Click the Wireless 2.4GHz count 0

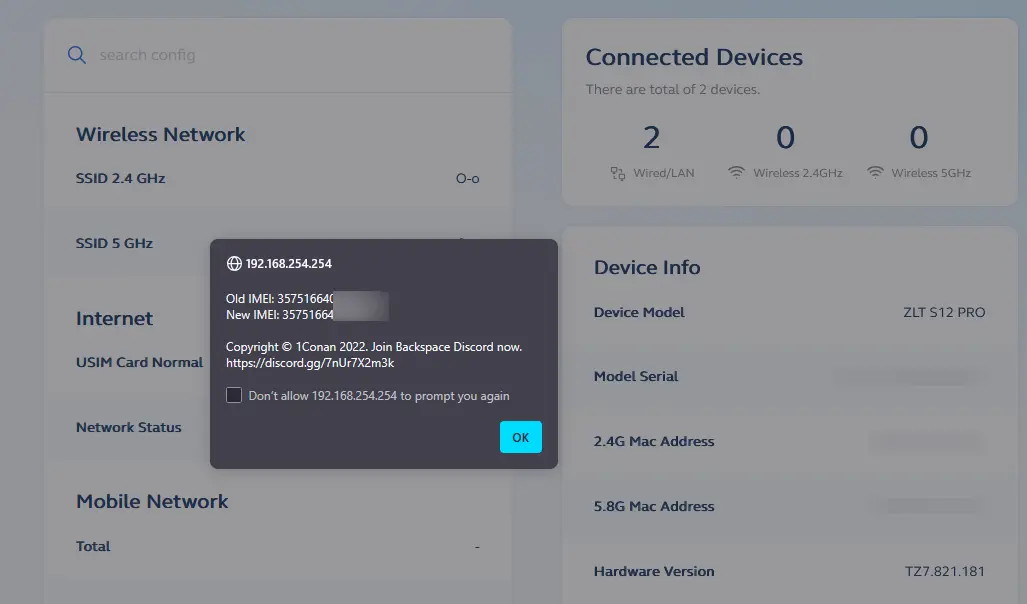(x=785, y=138)
